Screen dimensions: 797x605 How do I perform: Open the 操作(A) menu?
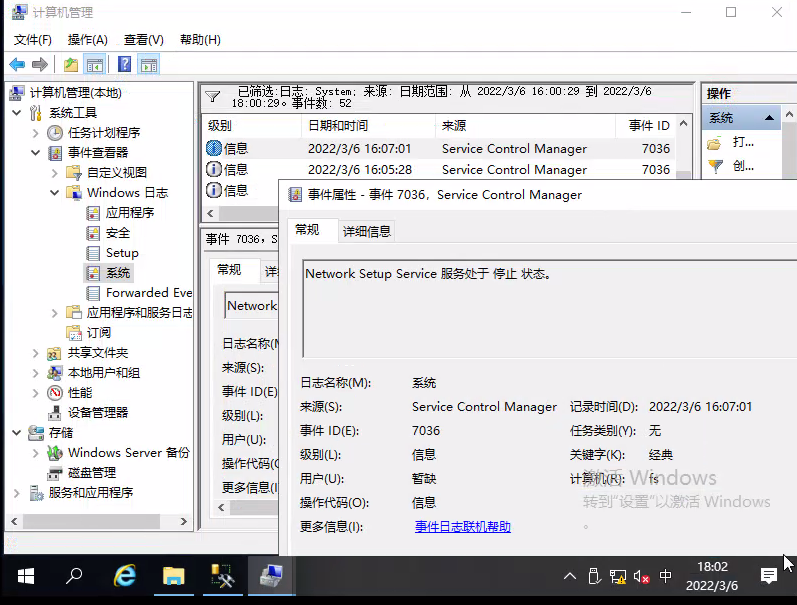coord(87,40)
